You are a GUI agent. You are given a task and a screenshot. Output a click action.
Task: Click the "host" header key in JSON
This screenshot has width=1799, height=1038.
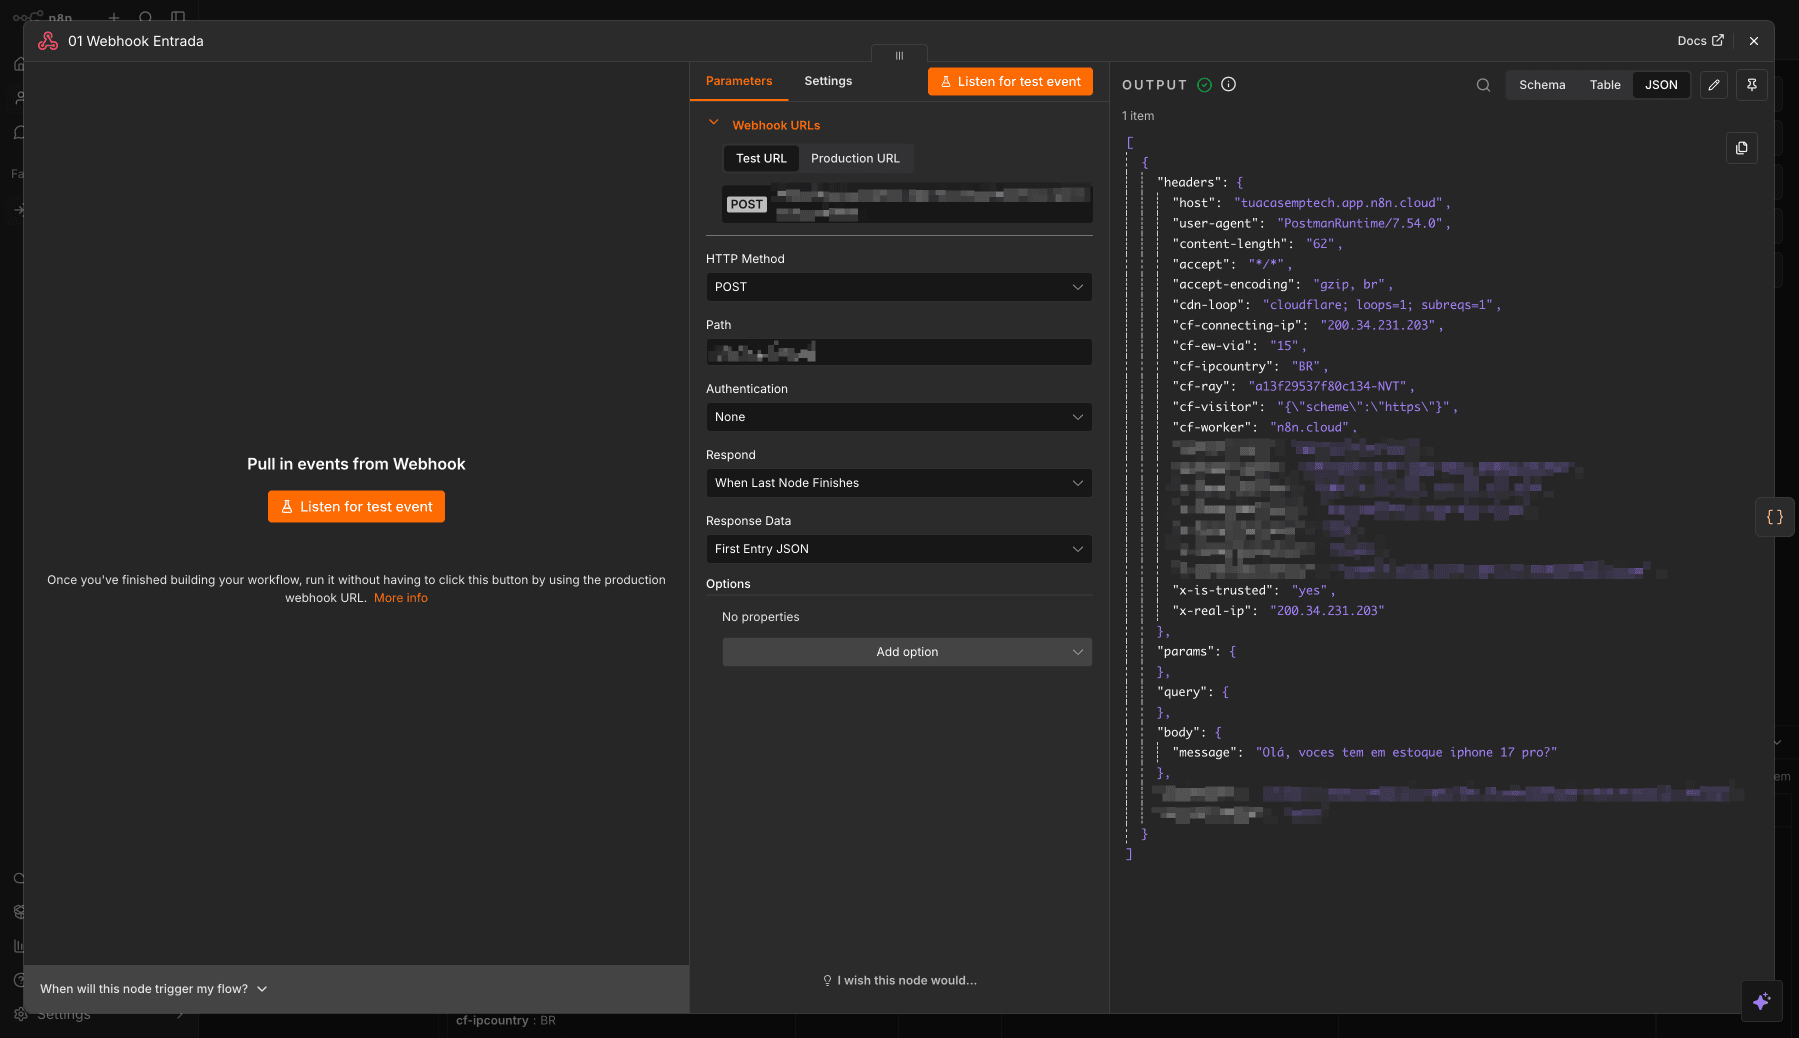click(1197, 203)
